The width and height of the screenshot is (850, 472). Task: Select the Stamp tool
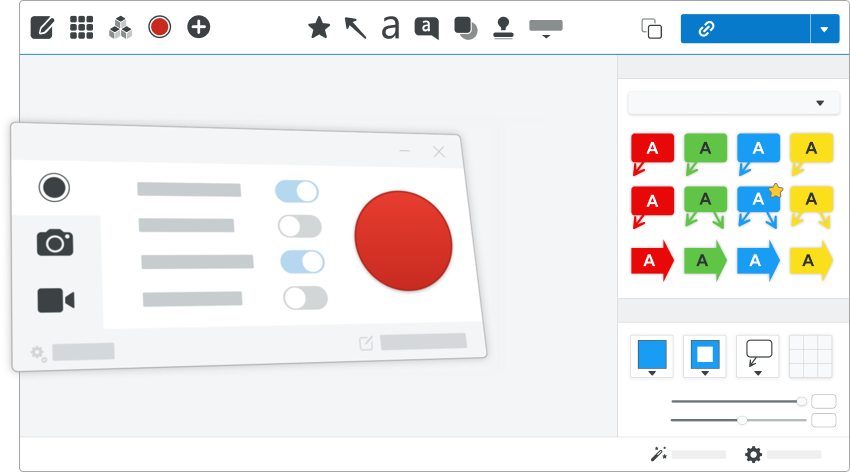point(503,28)
